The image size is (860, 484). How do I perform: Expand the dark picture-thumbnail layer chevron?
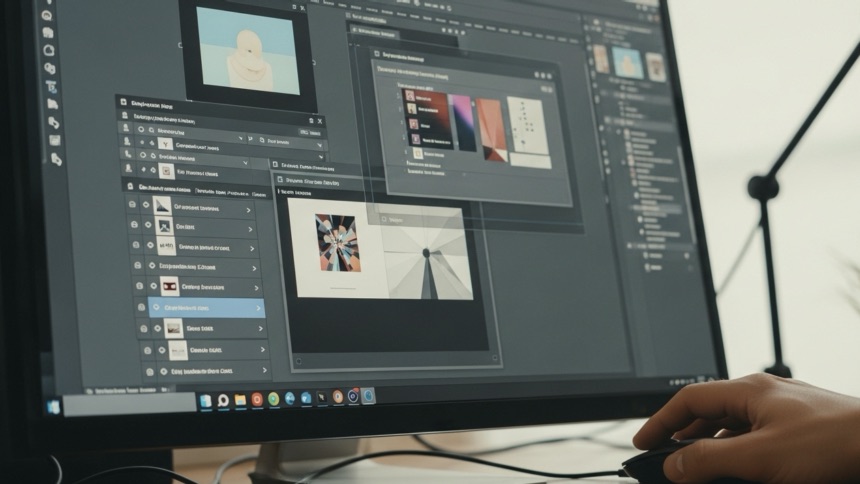(x=251, y=229)
